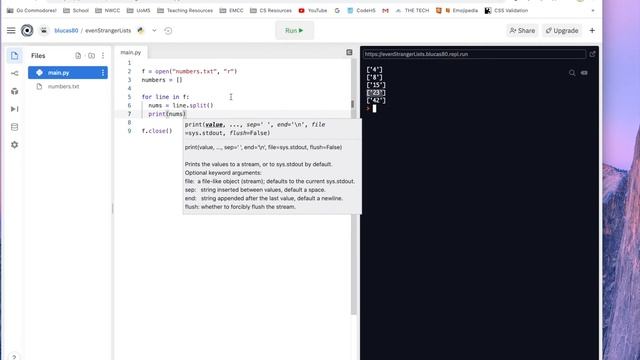The height and width of the screenshot is (360, 640).
Task: Click code line 2 with open numbers.txt
Action: pyautogui.click(x=189, y=71)
